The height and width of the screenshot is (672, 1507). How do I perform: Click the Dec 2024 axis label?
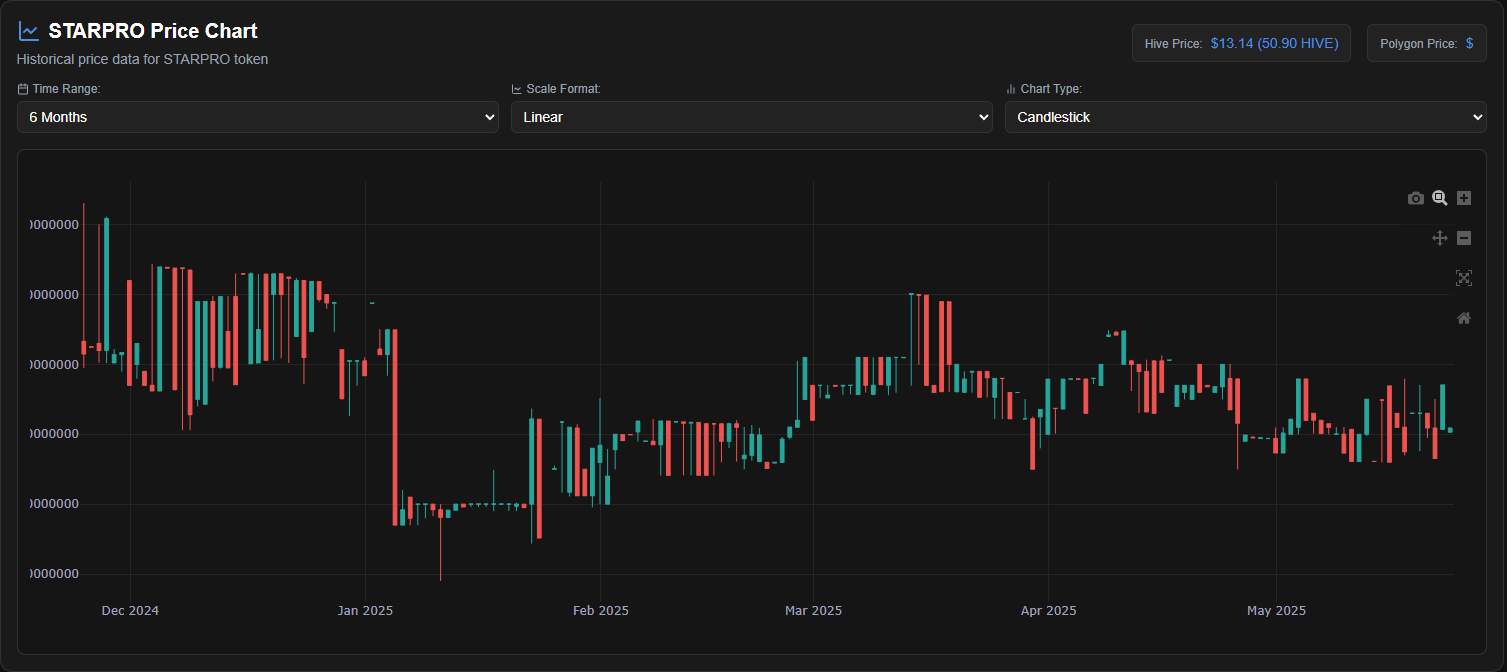click(x=130, y=610)
